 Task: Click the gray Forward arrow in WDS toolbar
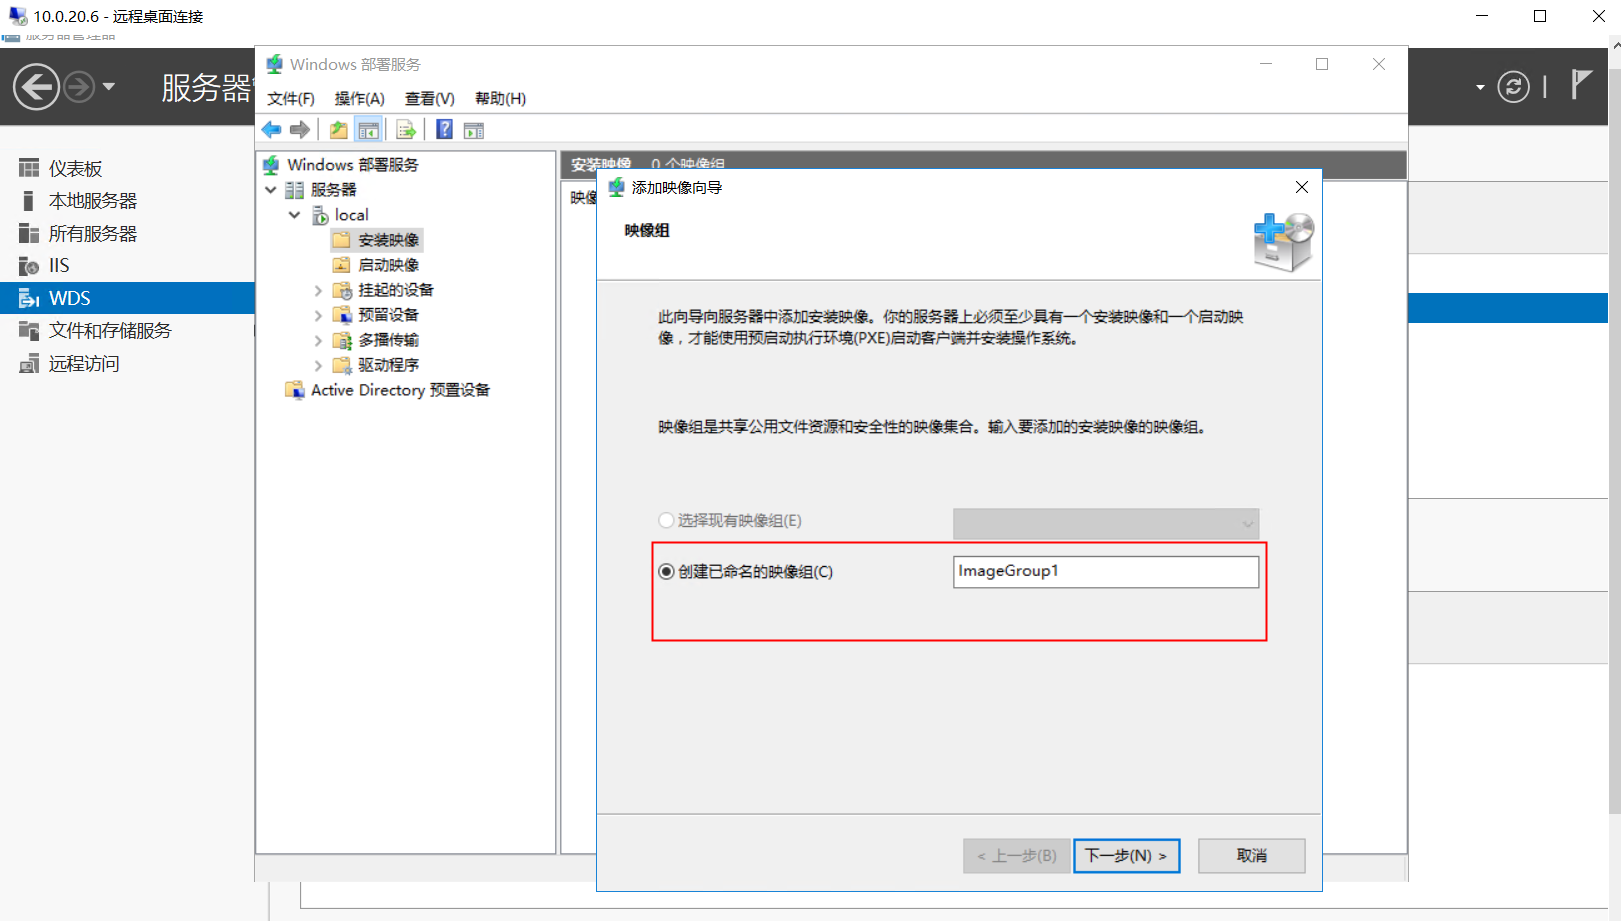(299, 129)
